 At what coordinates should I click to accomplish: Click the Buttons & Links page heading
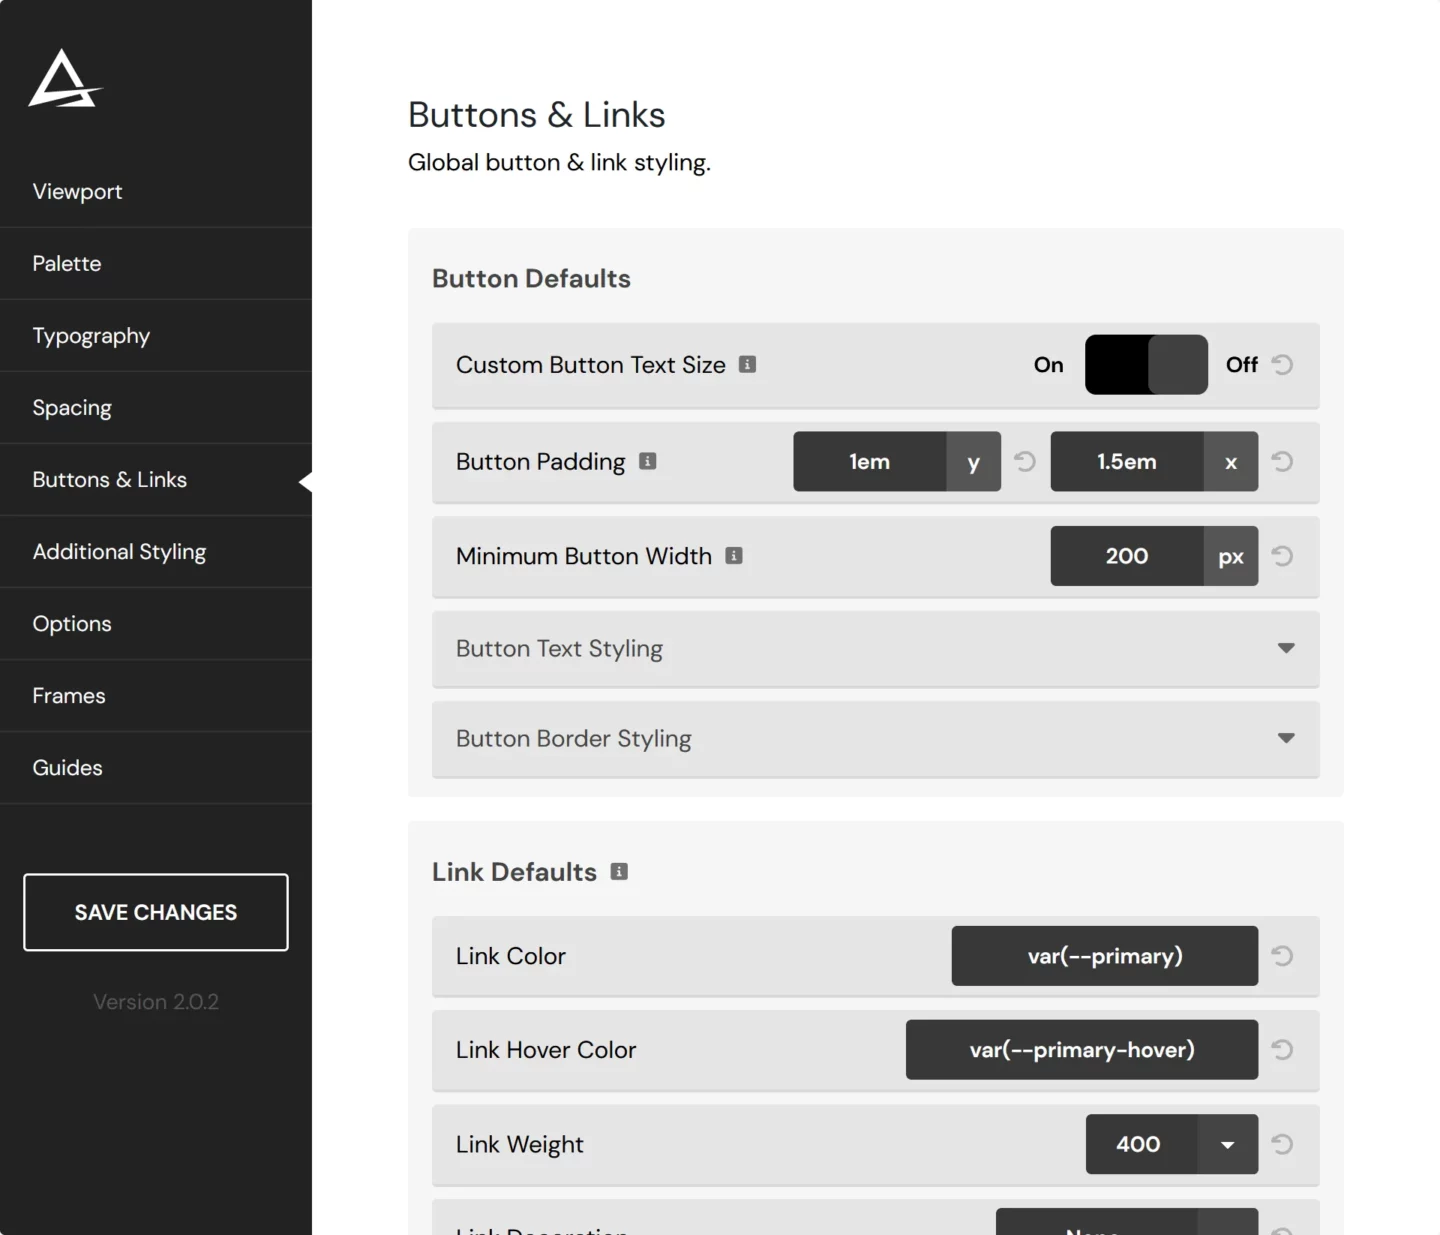coord(537,114)
